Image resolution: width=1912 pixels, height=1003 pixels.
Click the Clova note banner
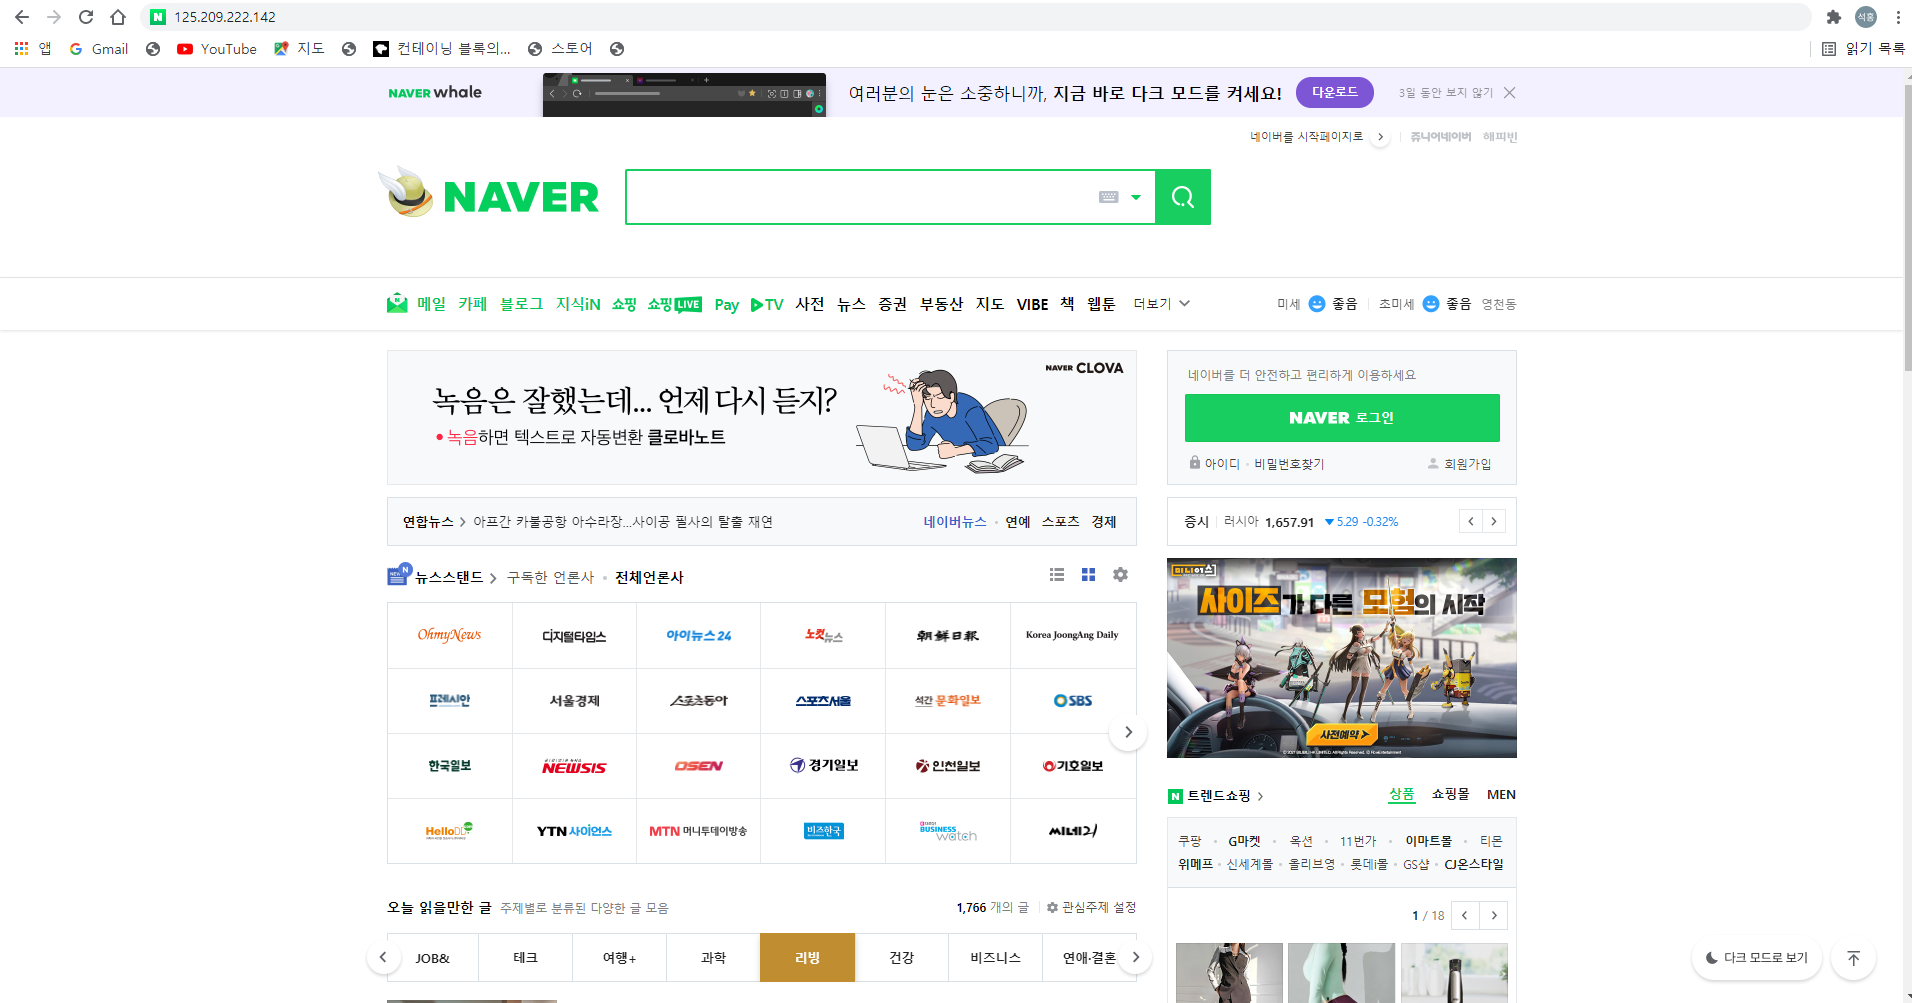click(762, 417)
